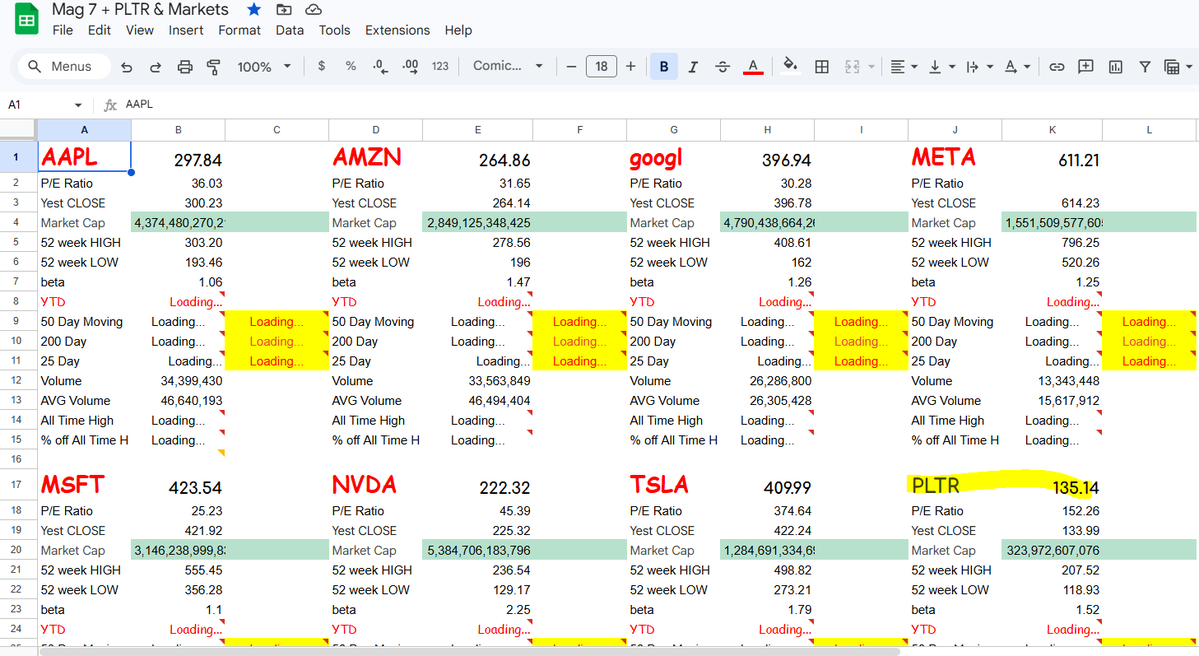Click the select-all corner box
Viewport: 1199px width, 656px height.
tap(18, 130)
